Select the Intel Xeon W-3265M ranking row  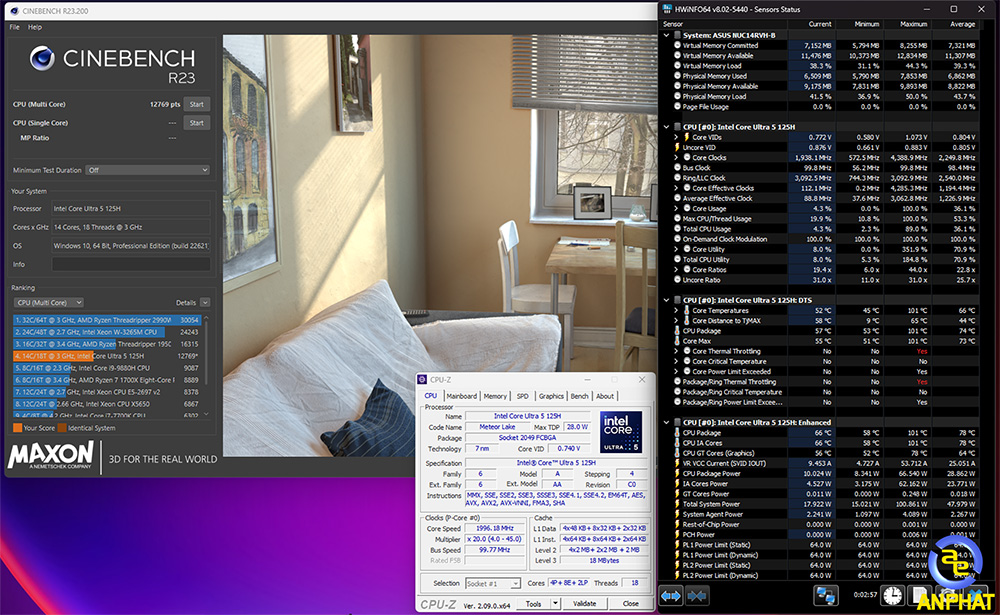point(107,332)
